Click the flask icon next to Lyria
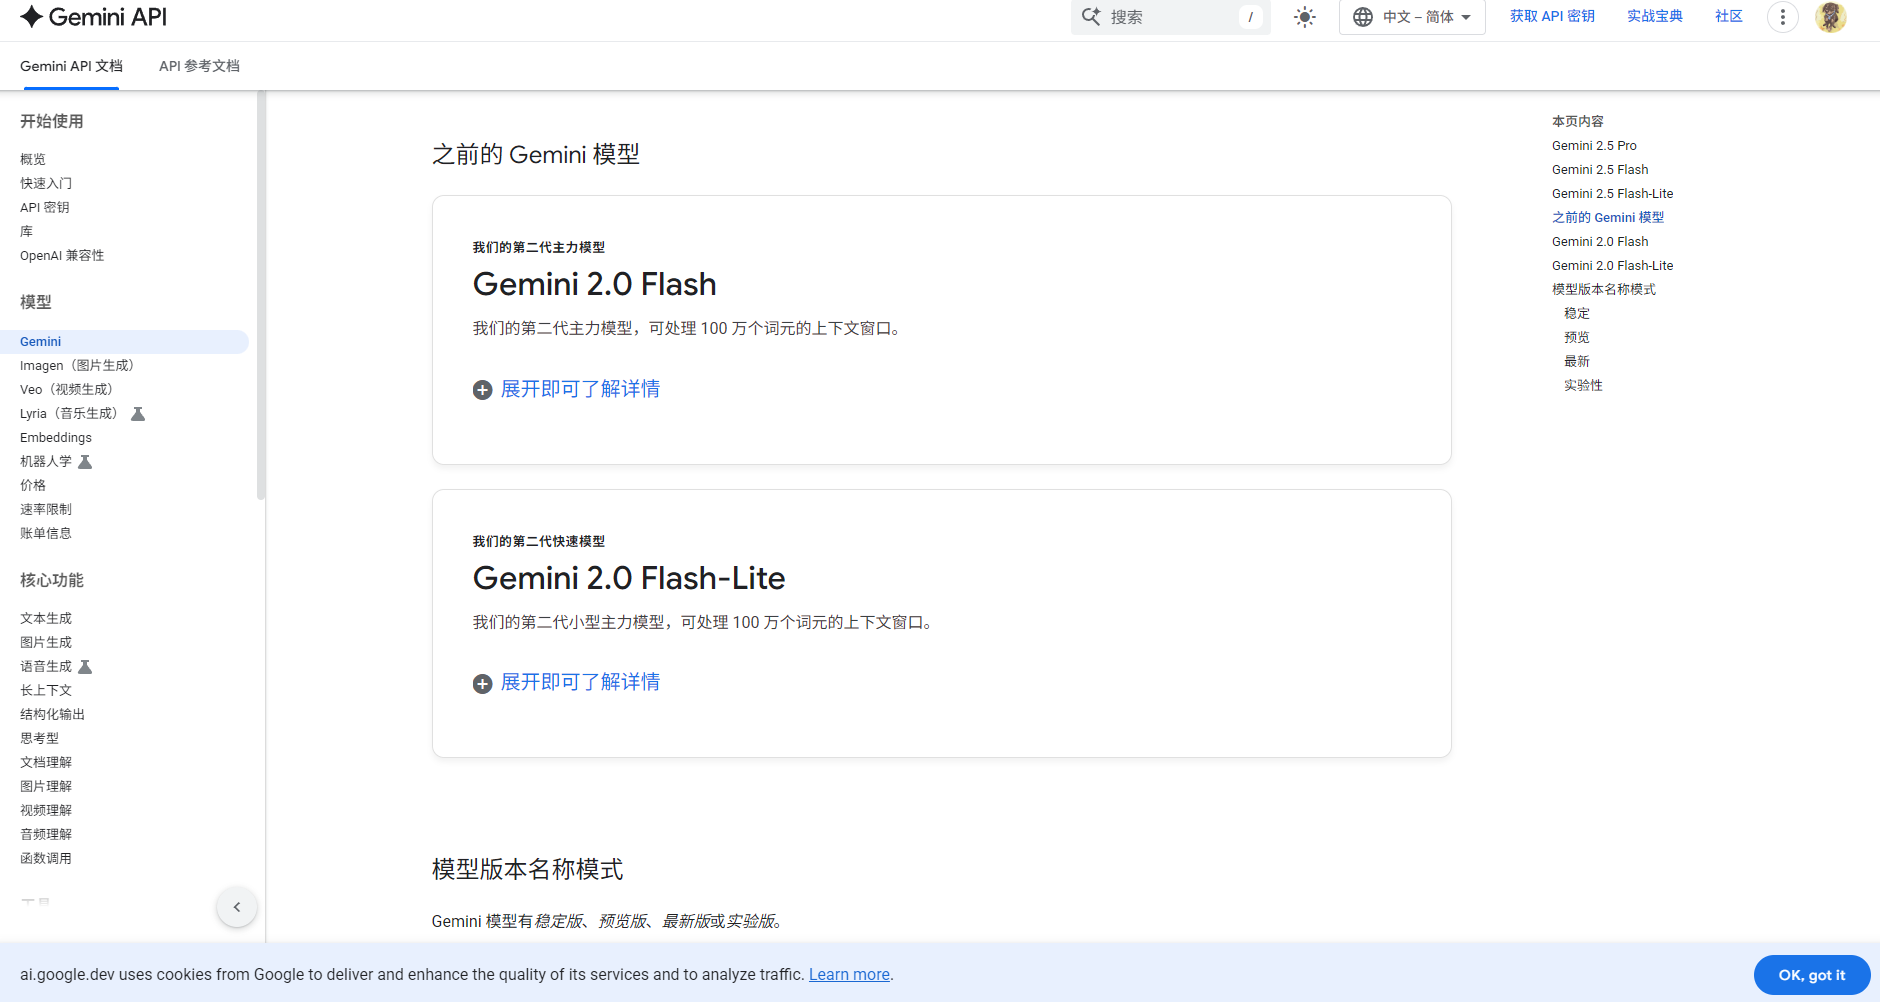The height and width of the screenshot is (1002, 1880). coord(138,414)
